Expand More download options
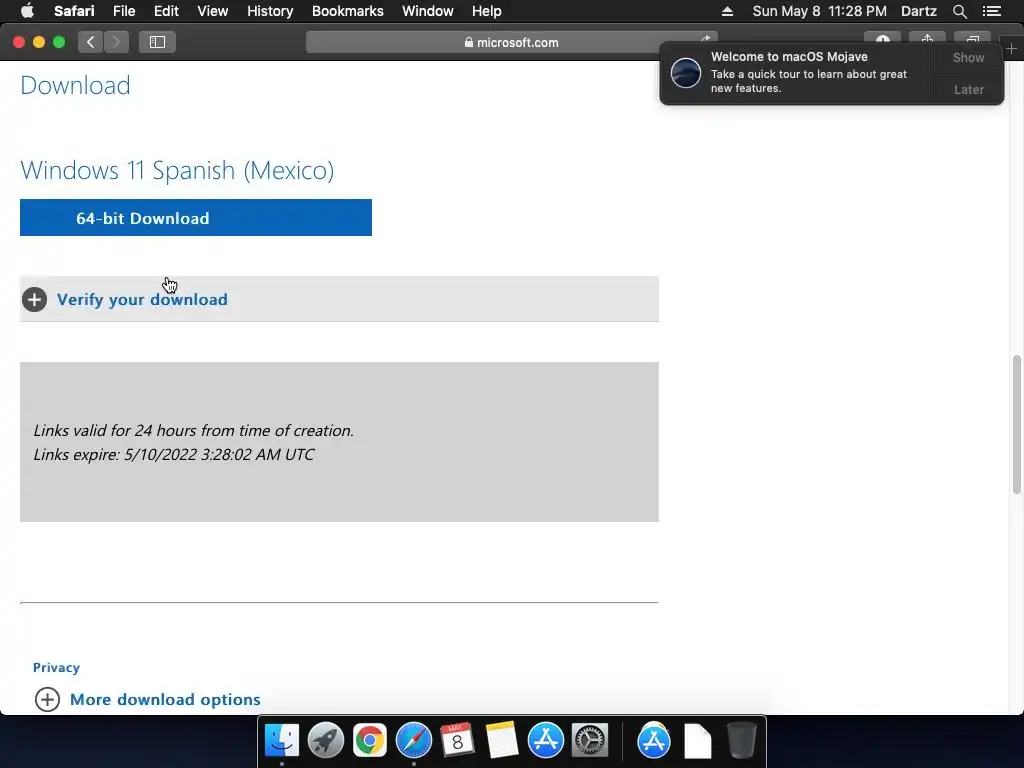This screenshot has height=768, width=1024. (x=165, y=699)
